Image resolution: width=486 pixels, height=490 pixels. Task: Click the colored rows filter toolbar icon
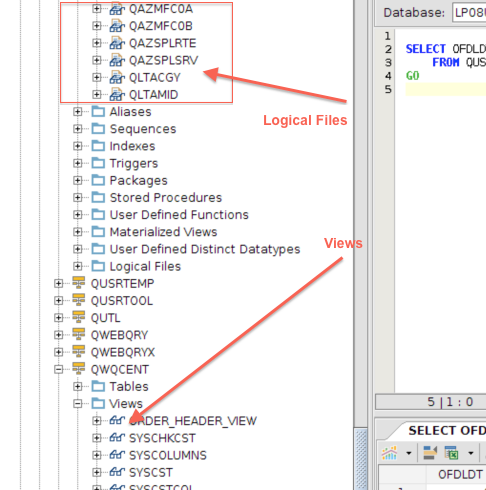[x=430, y=453]
